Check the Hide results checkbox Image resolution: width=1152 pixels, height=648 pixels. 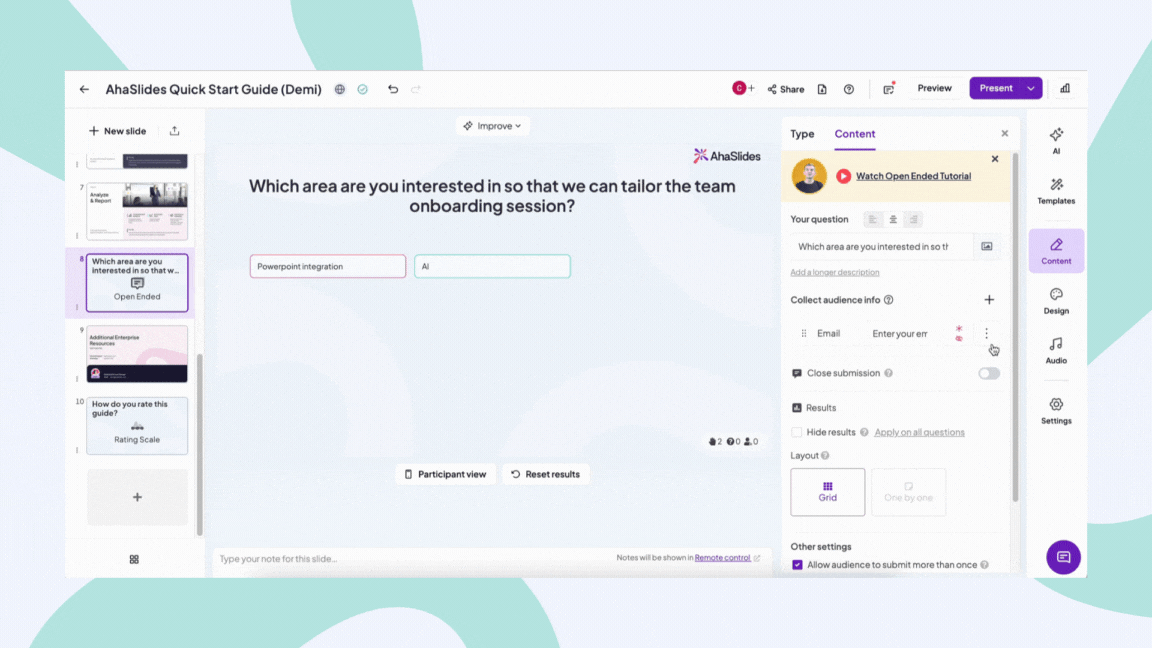tap(796, 432)
